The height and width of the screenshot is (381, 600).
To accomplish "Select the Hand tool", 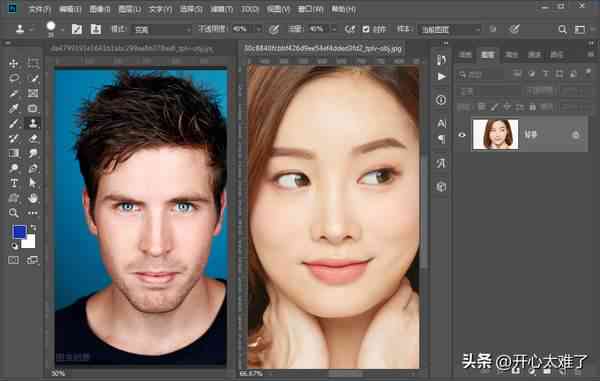I will point(33,198).
